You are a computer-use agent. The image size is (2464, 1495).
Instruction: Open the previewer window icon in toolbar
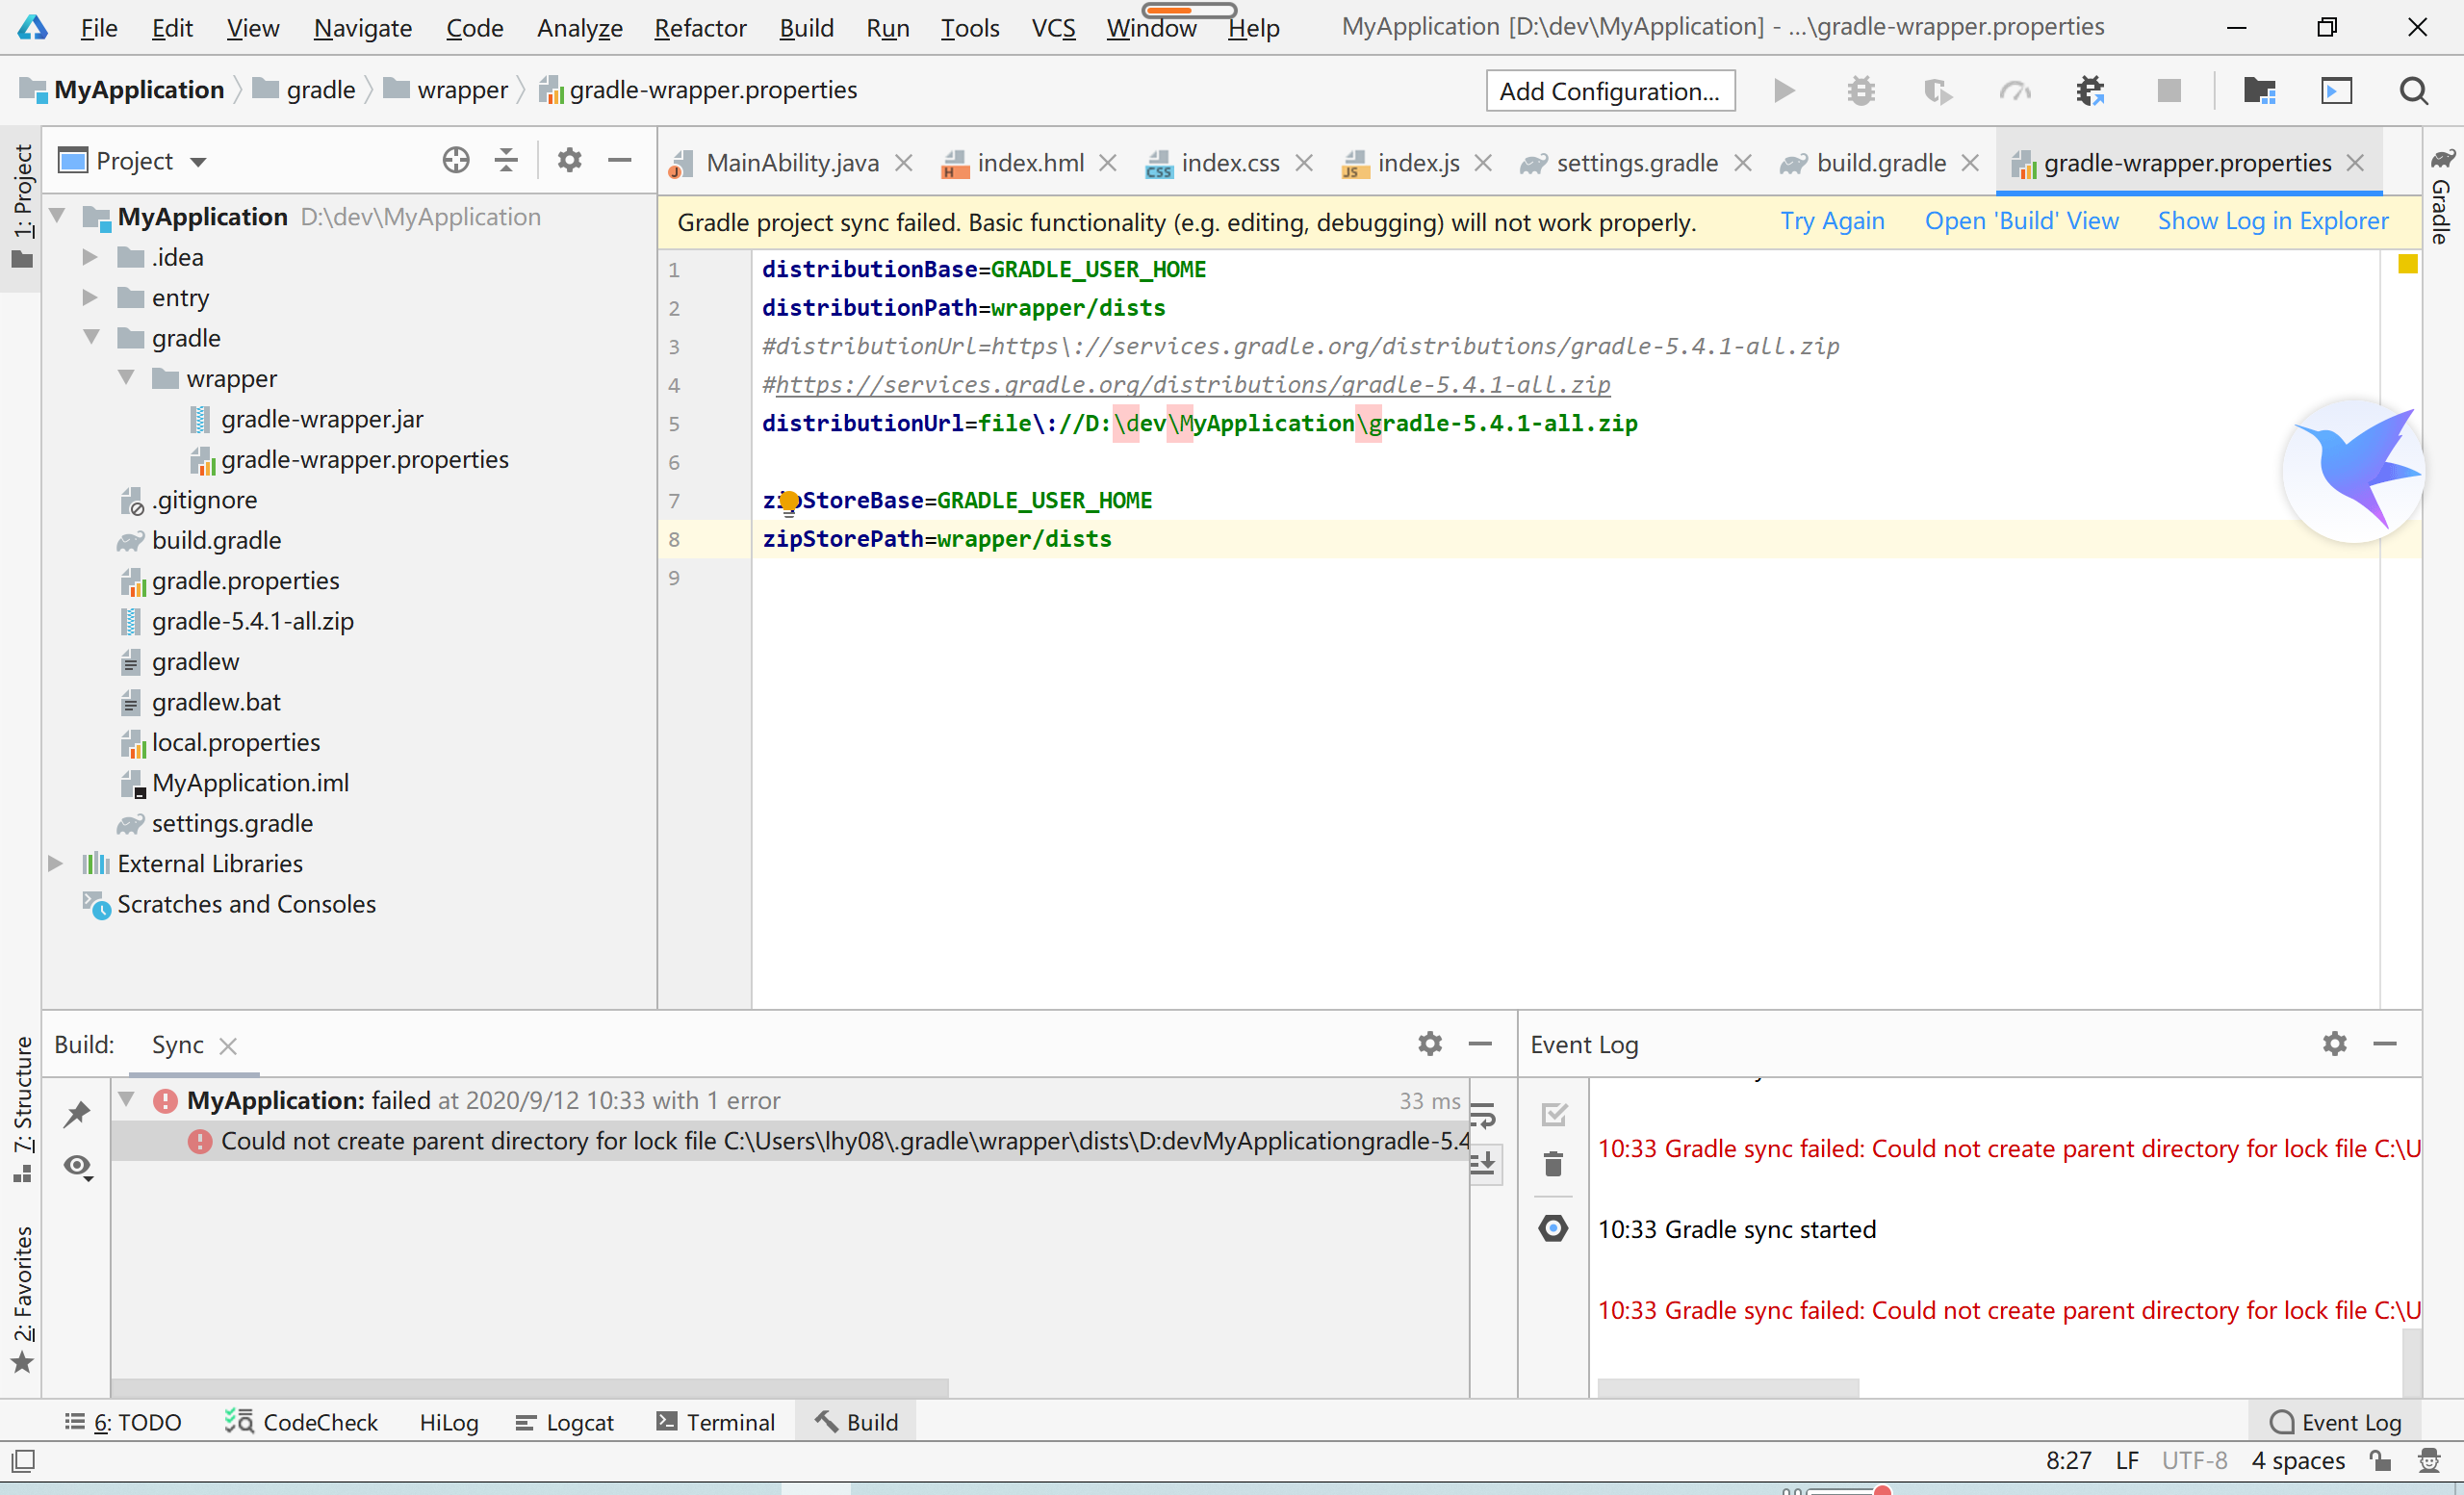[2336, 91]
